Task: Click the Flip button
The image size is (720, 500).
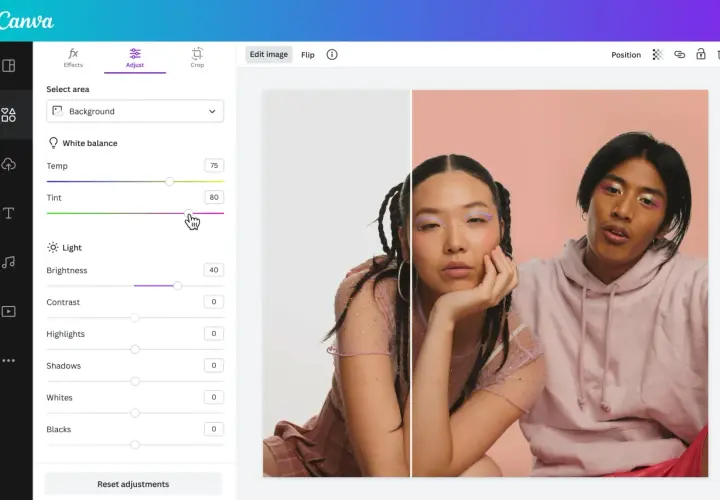Action: tap(308, 55)
